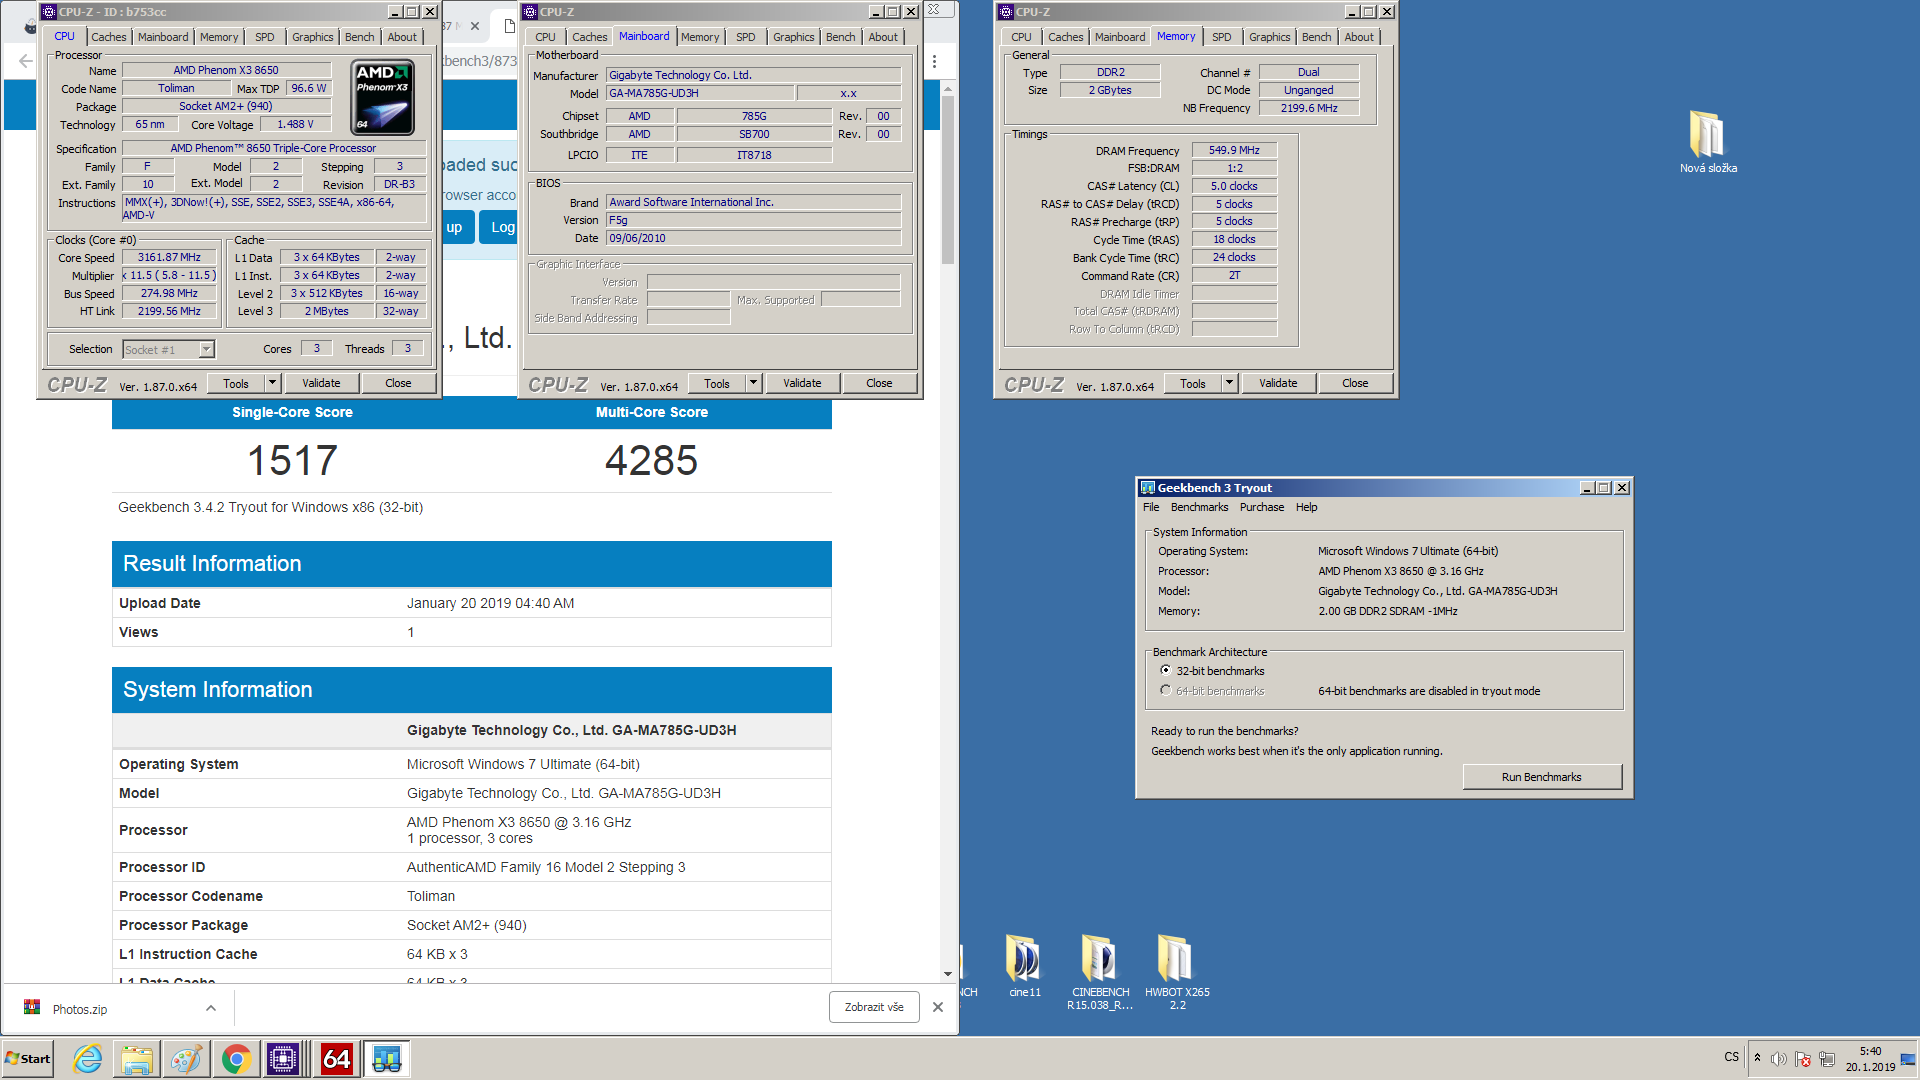Click Validate in first CPU-Z window
Screen dimensions: 1920x1080
coord(321,383)
